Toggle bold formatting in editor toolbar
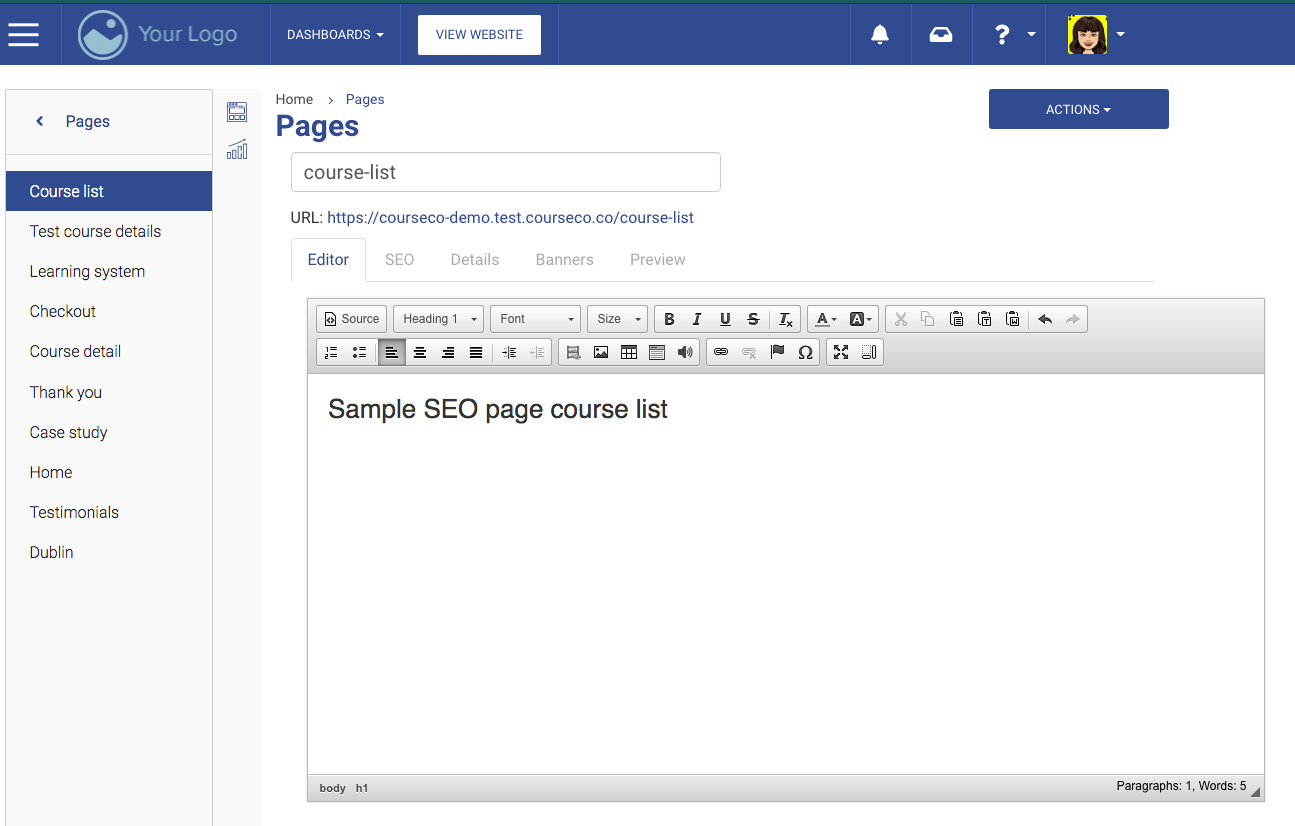Screen dimensions: 1295x826 pos(669,319)
